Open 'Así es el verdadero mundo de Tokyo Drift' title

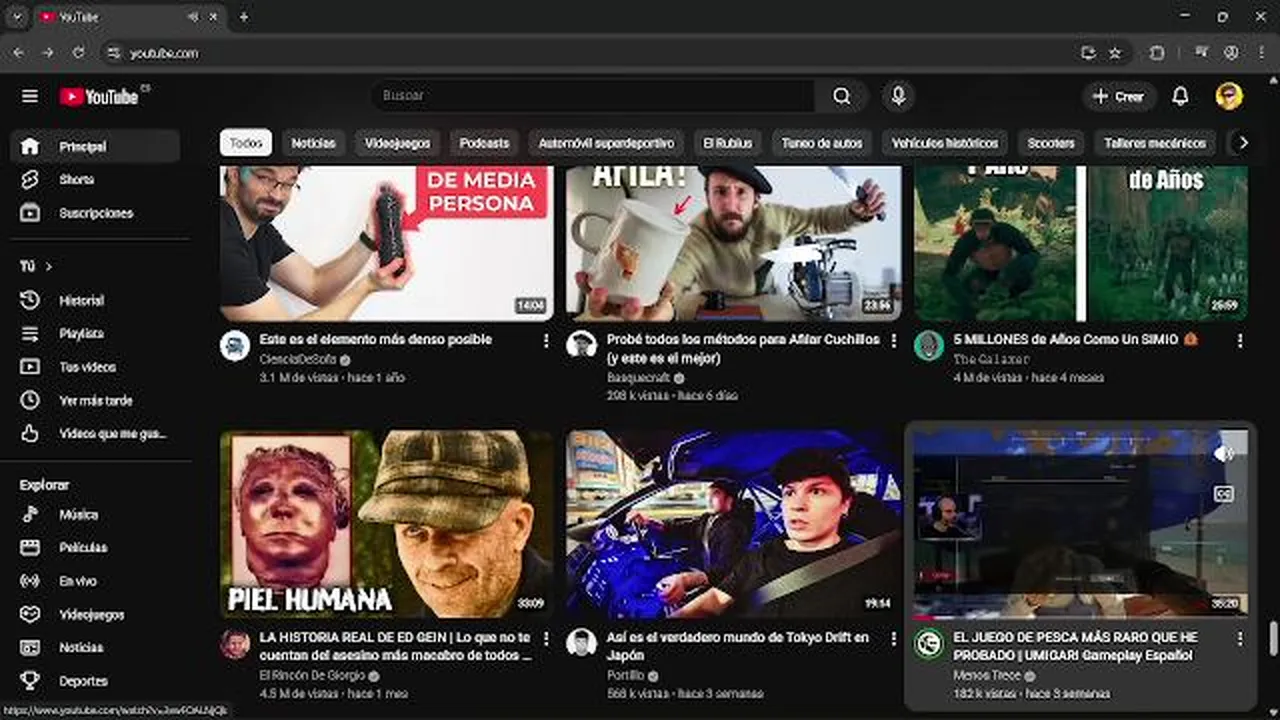(738, 646)
